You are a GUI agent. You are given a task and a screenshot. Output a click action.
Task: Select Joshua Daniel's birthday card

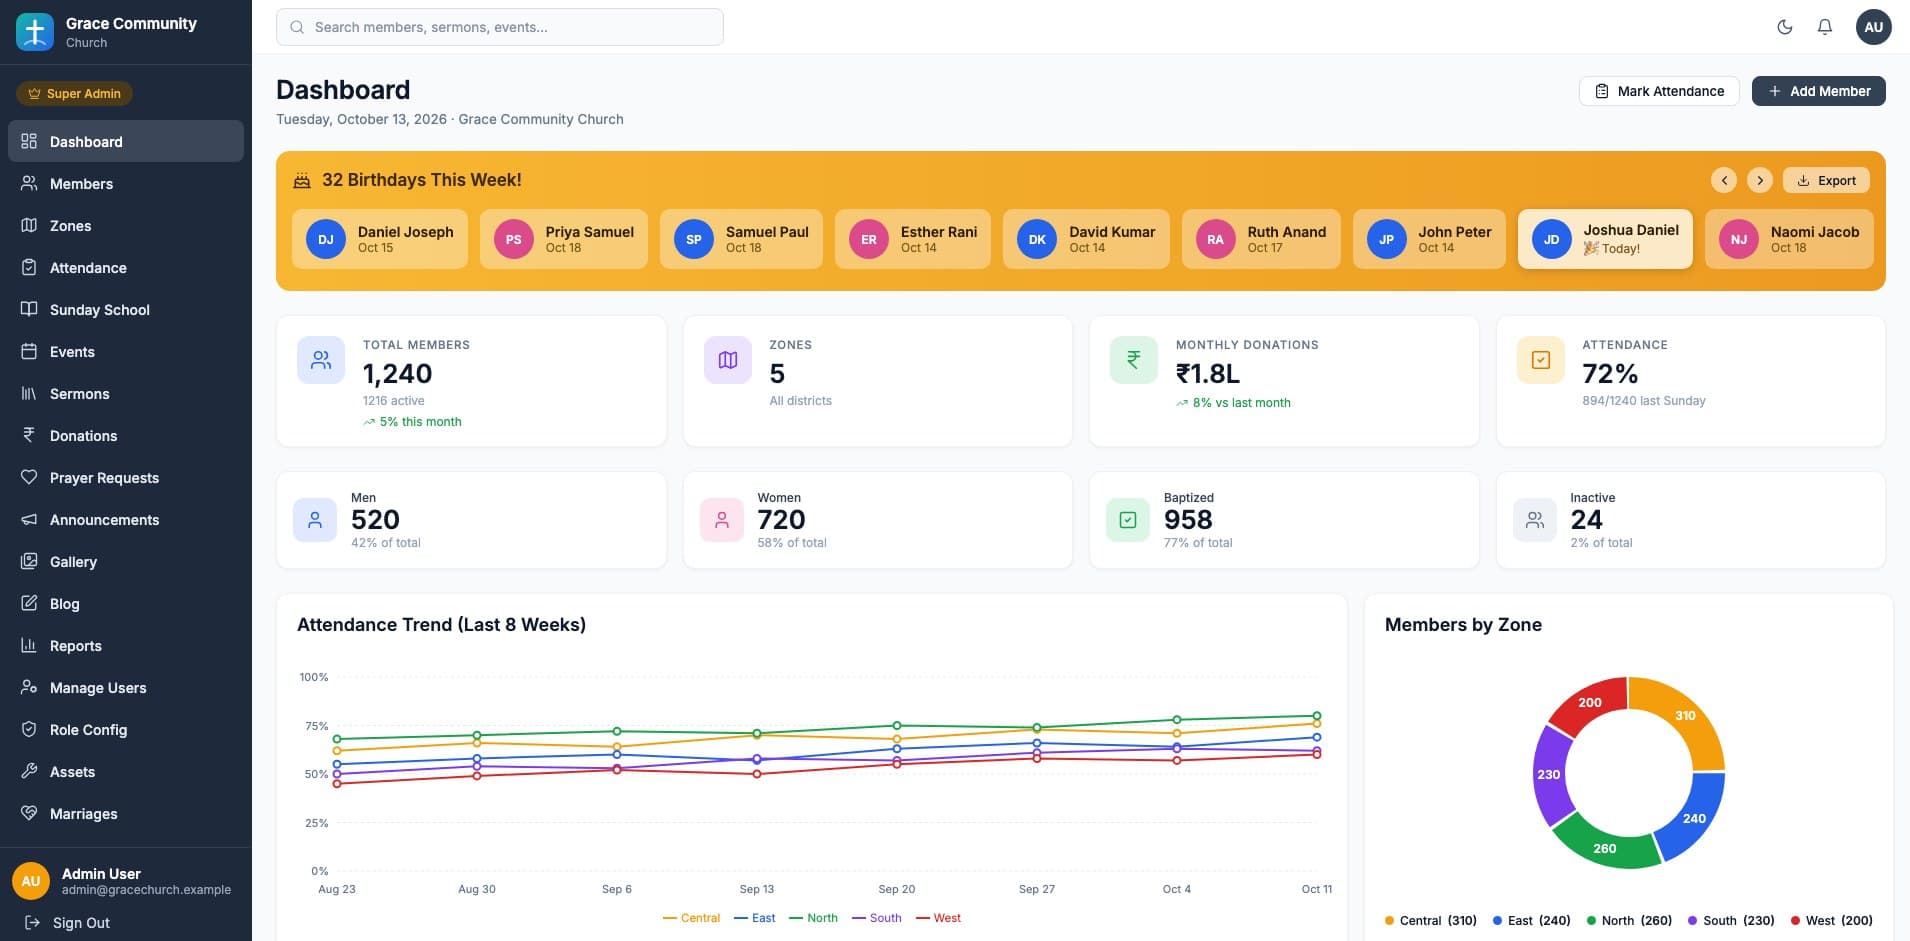pos(1605,239)
